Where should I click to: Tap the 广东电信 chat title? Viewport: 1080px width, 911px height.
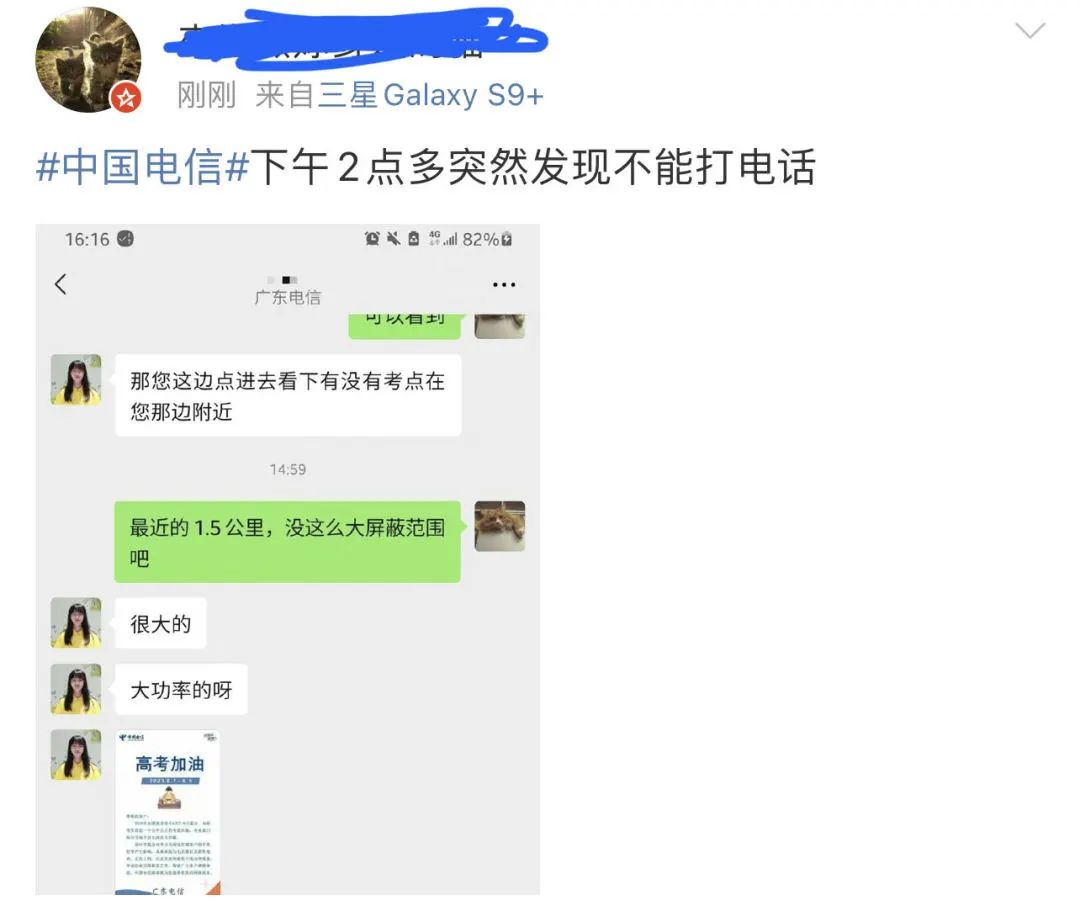[288, 297]
